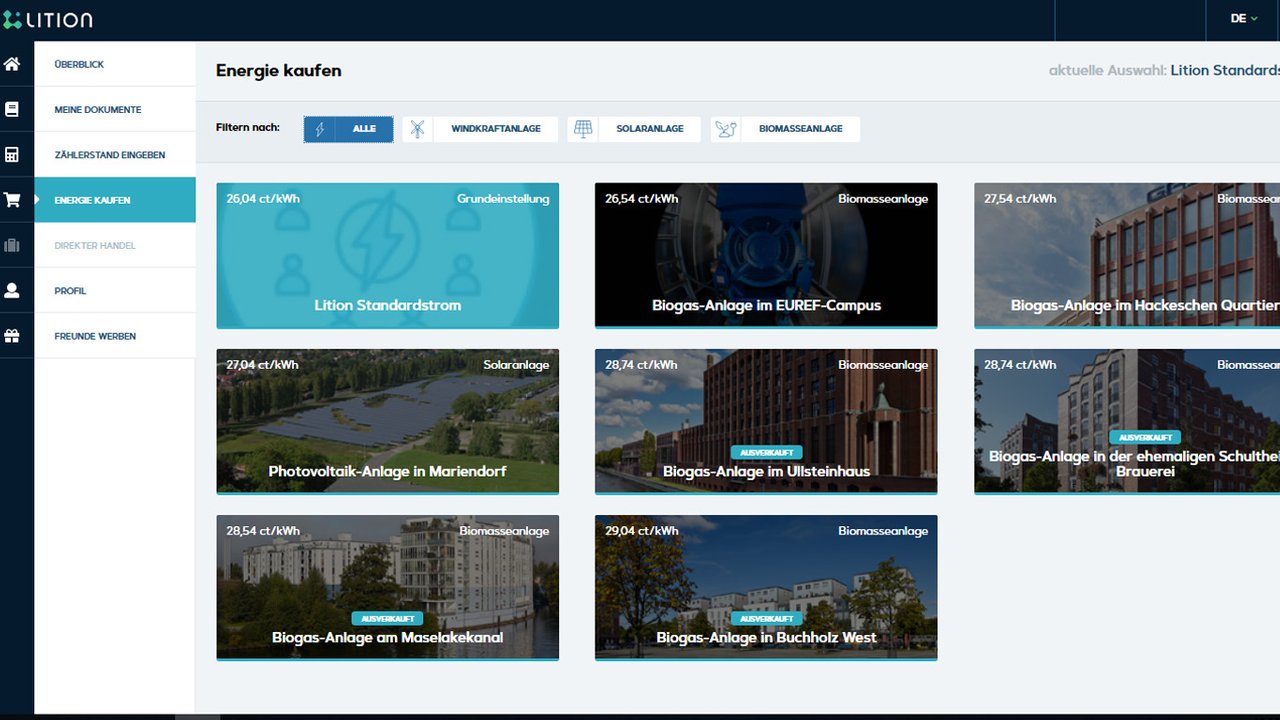
Task: Click the solar panel filter icon
Action: click(x=583, y=129)
